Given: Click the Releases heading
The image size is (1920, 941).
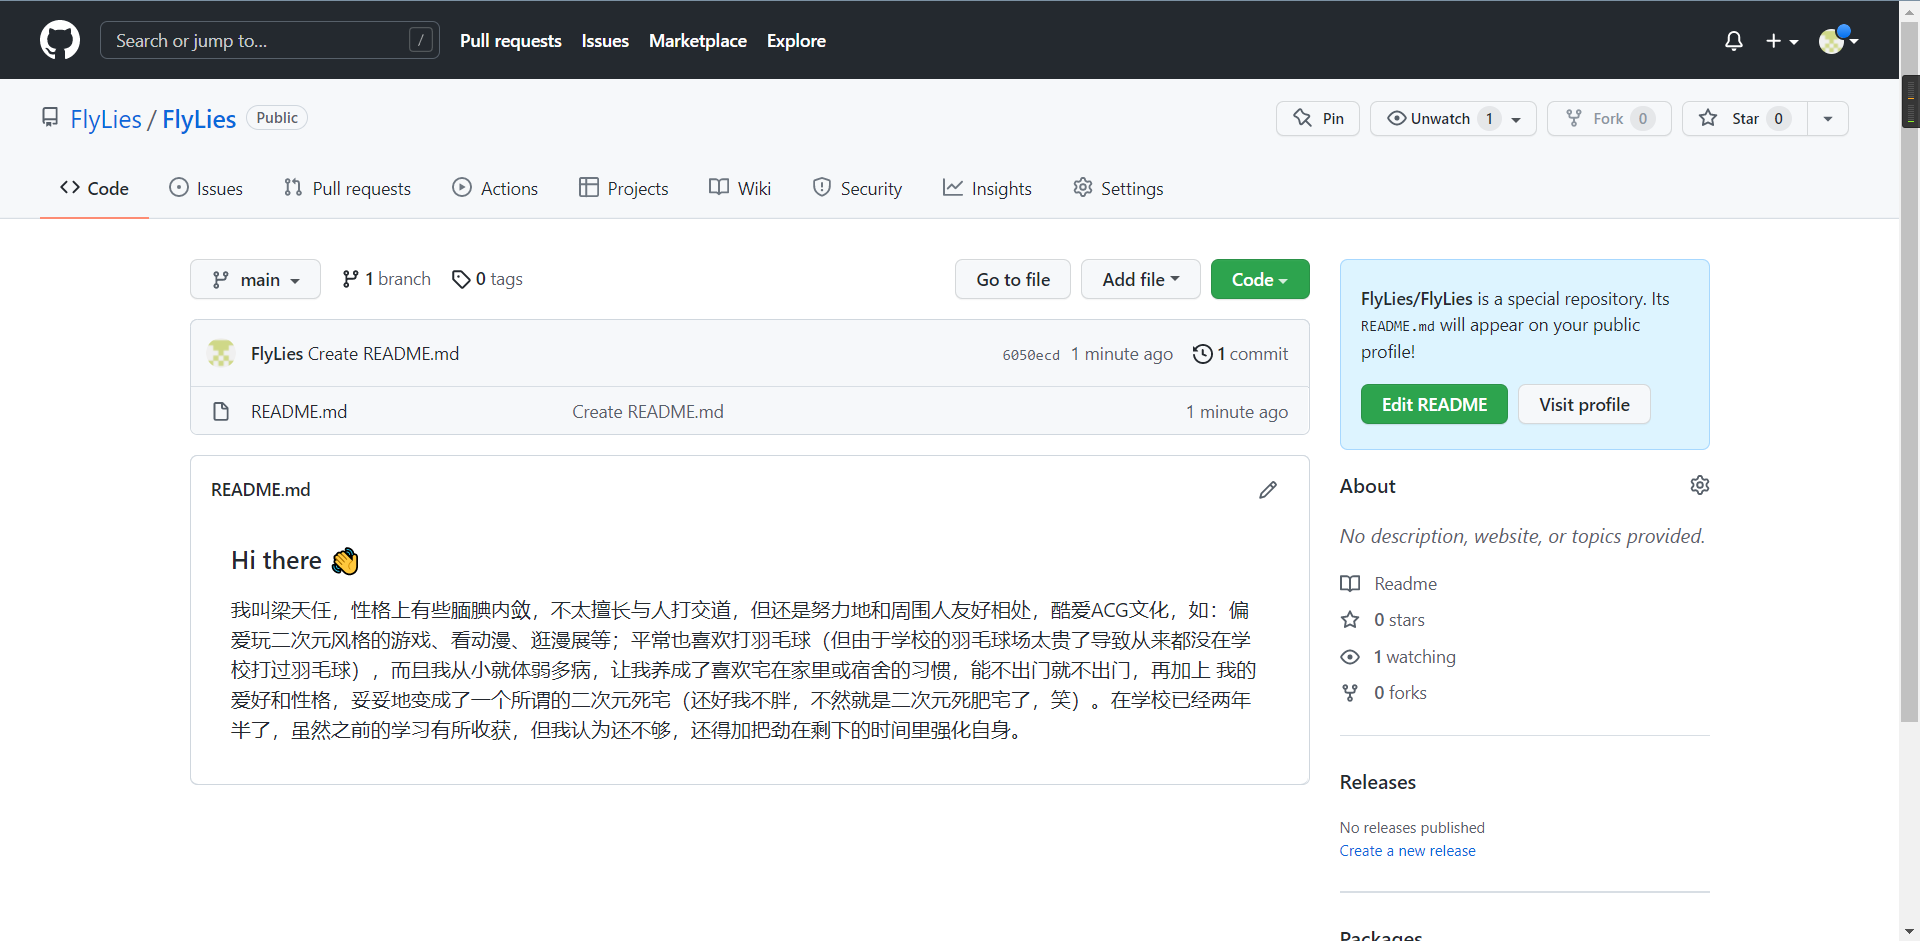Looking at the screenshot, I should click(x=1378, y=782).
